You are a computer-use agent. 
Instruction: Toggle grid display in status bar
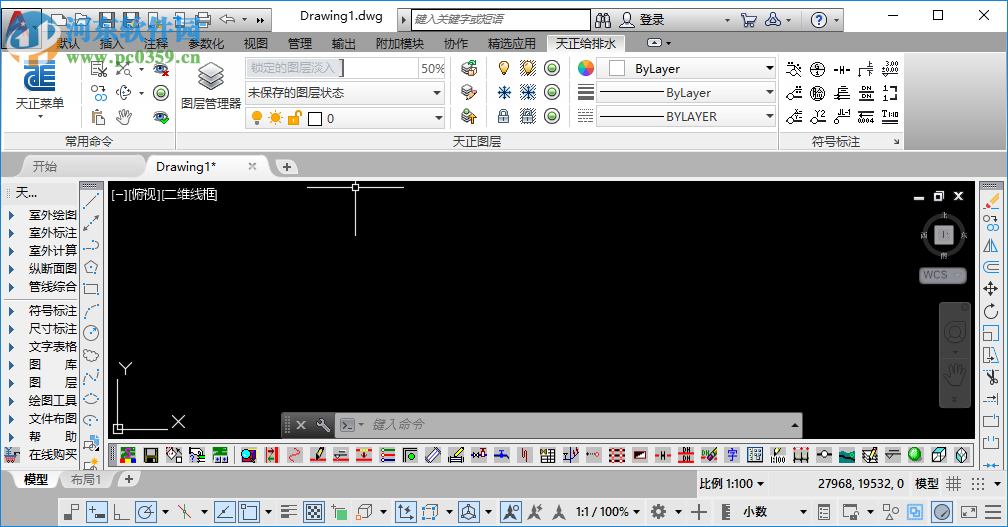pyautogui.click(x=953, y=483)
